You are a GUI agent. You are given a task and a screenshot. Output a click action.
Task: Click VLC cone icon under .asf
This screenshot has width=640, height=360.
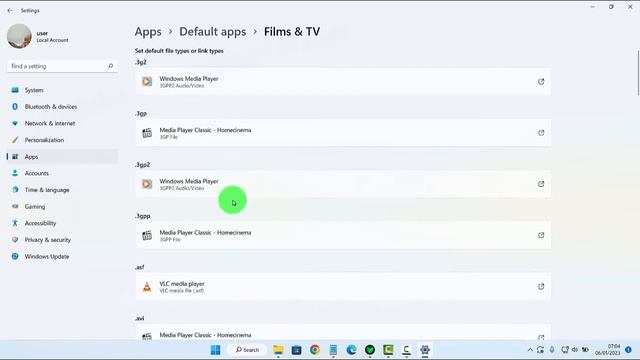[147, 287]
